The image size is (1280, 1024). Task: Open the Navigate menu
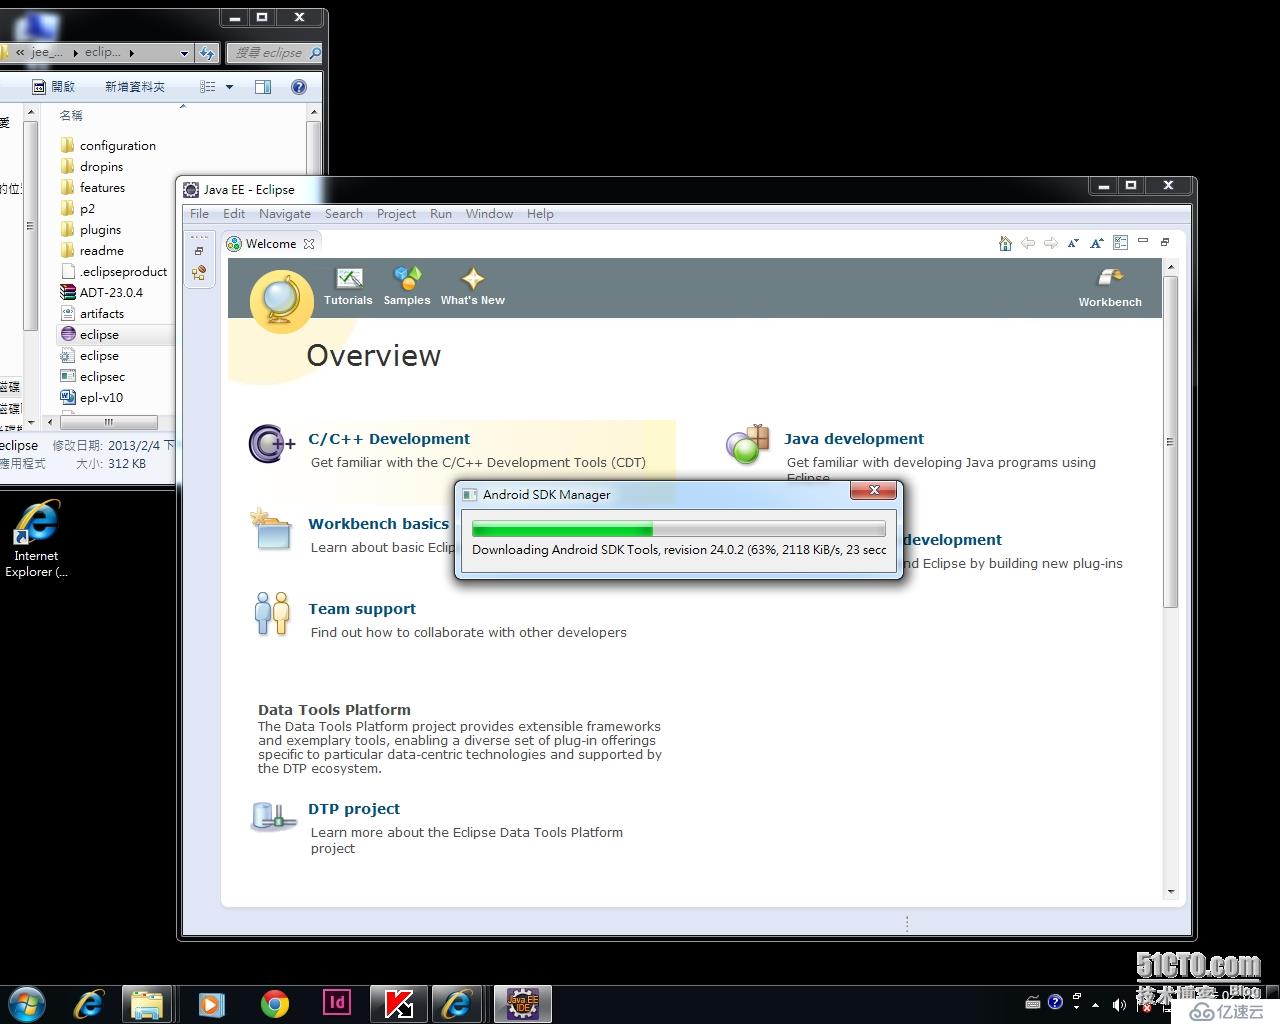pos(285,214)
